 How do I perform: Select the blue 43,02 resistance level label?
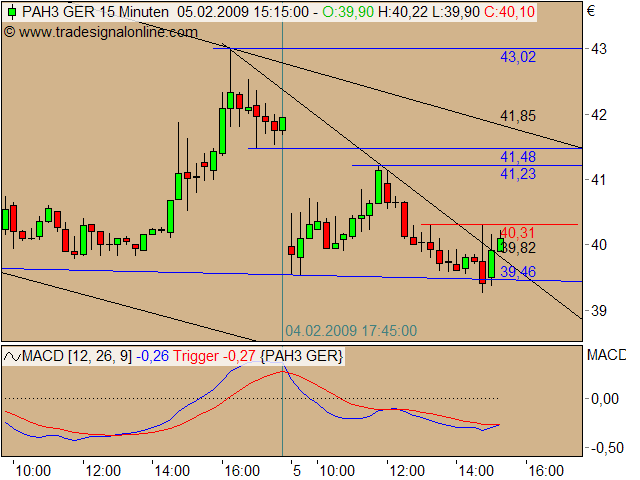point(518,57)
